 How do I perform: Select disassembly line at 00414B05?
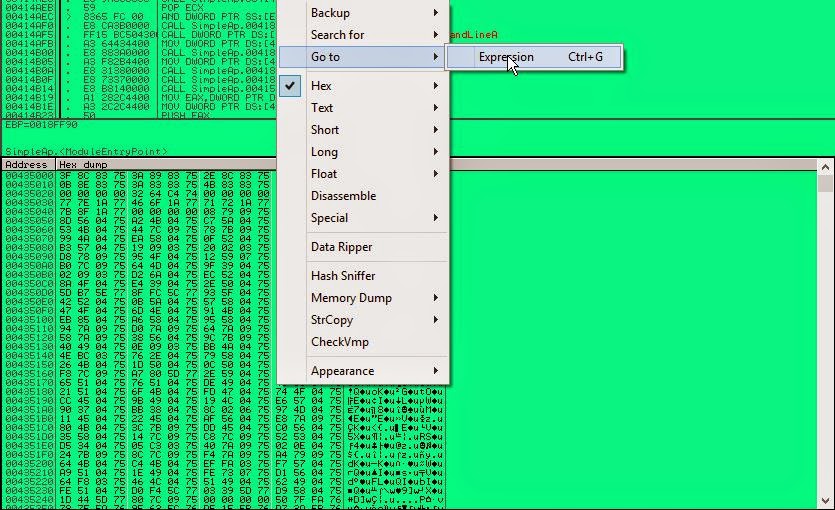tap(140, 62)
